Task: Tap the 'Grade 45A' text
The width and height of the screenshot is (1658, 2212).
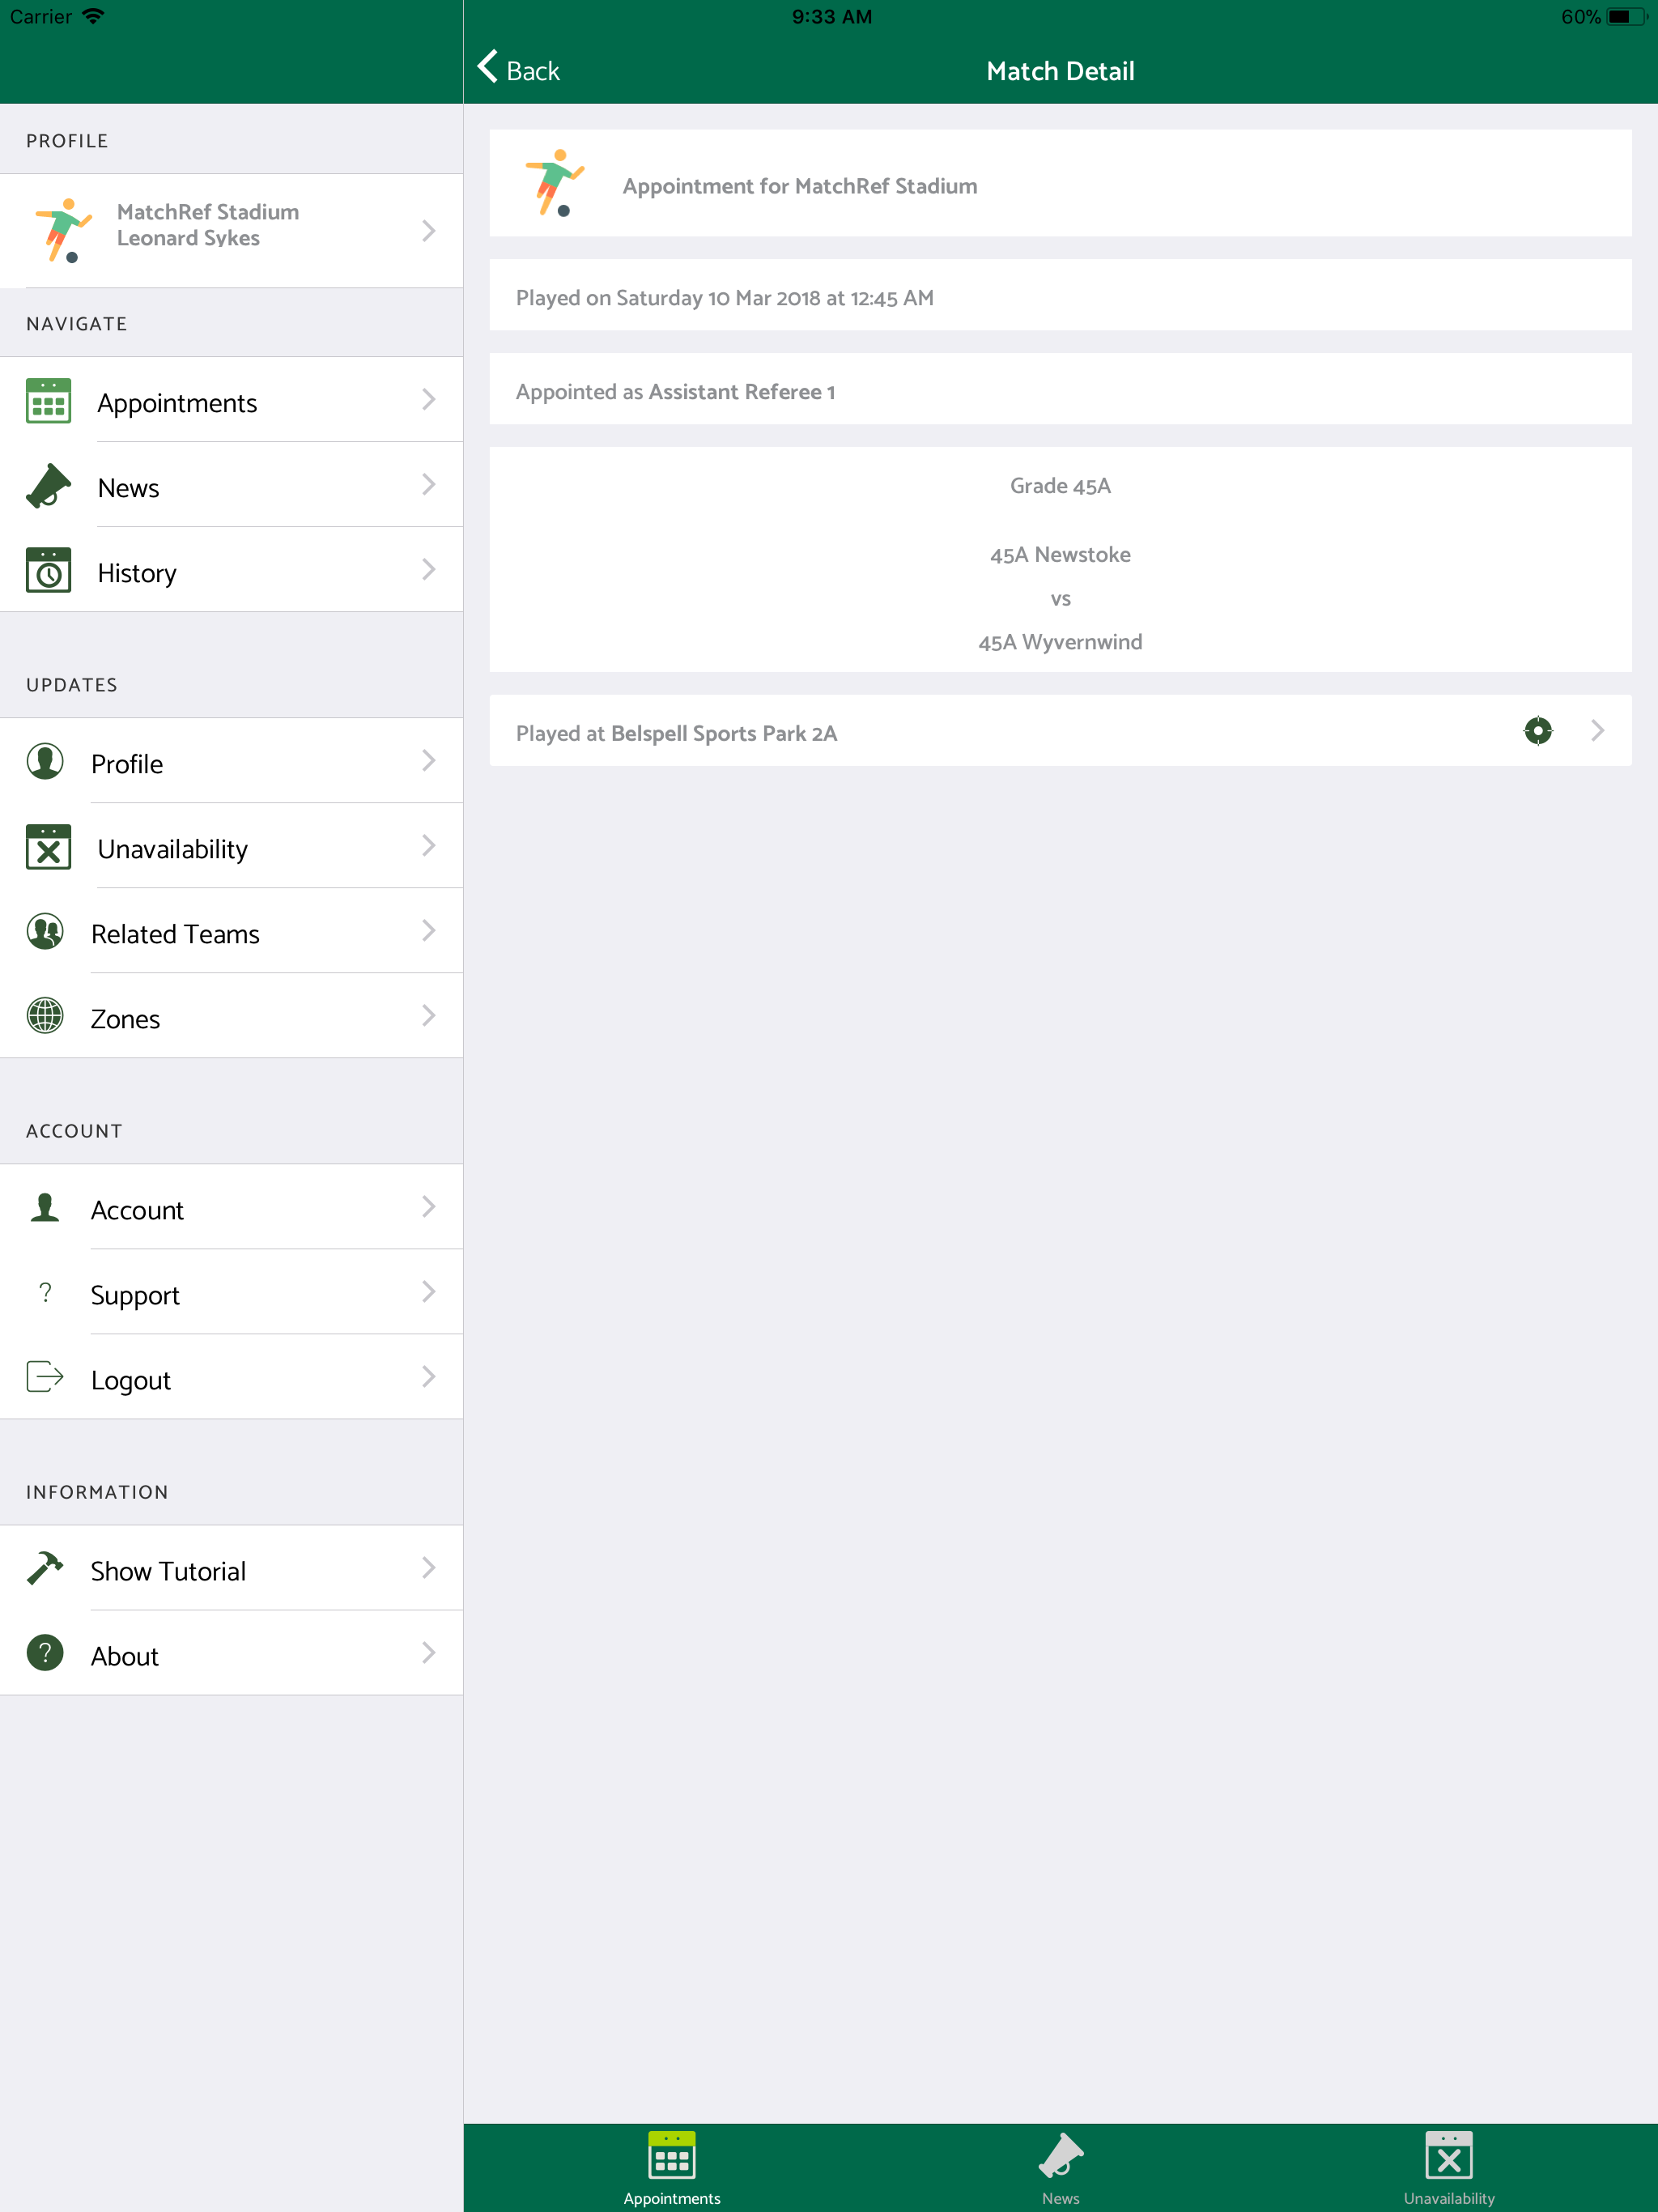Action: tap(1060, 485)
